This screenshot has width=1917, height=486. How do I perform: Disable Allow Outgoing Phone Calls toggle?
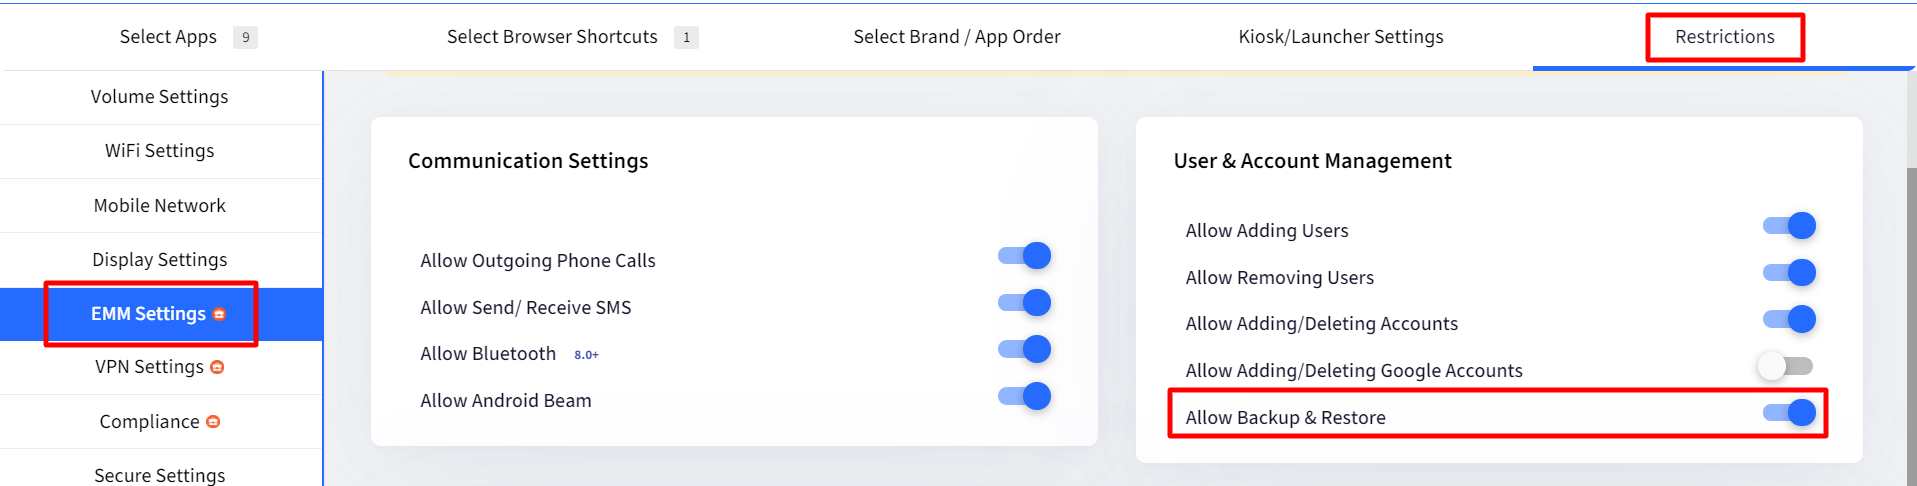tap(1024, 256)
